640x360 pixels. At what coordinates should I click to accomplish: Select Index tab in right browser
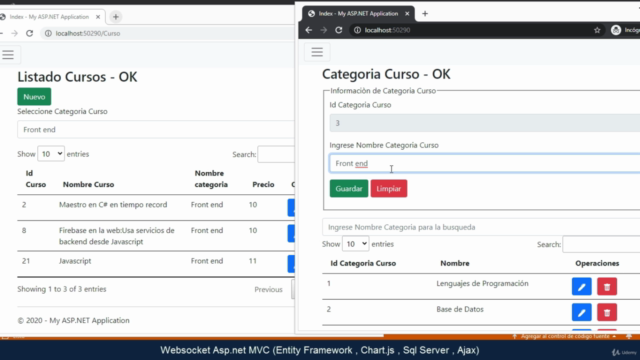(358, 13)
